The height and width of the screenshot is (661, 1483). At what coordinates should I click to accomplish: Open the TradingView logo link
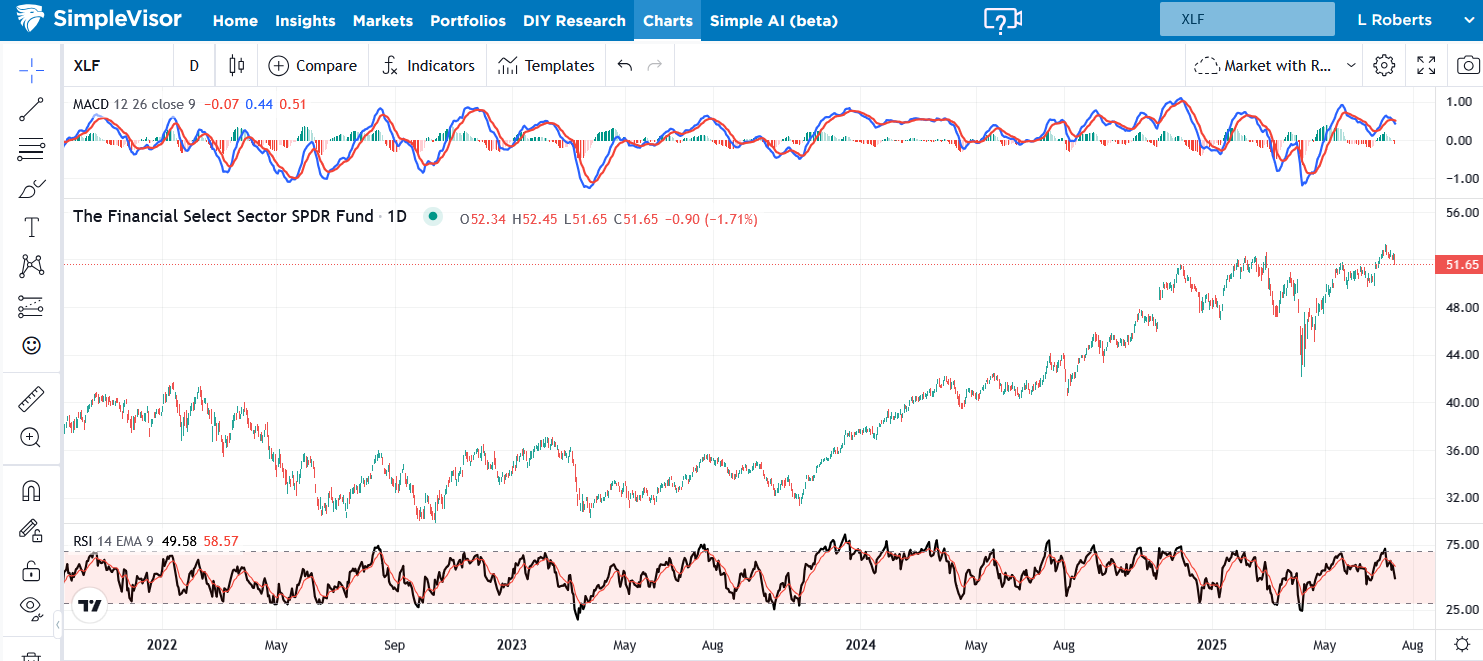[90, 606]
